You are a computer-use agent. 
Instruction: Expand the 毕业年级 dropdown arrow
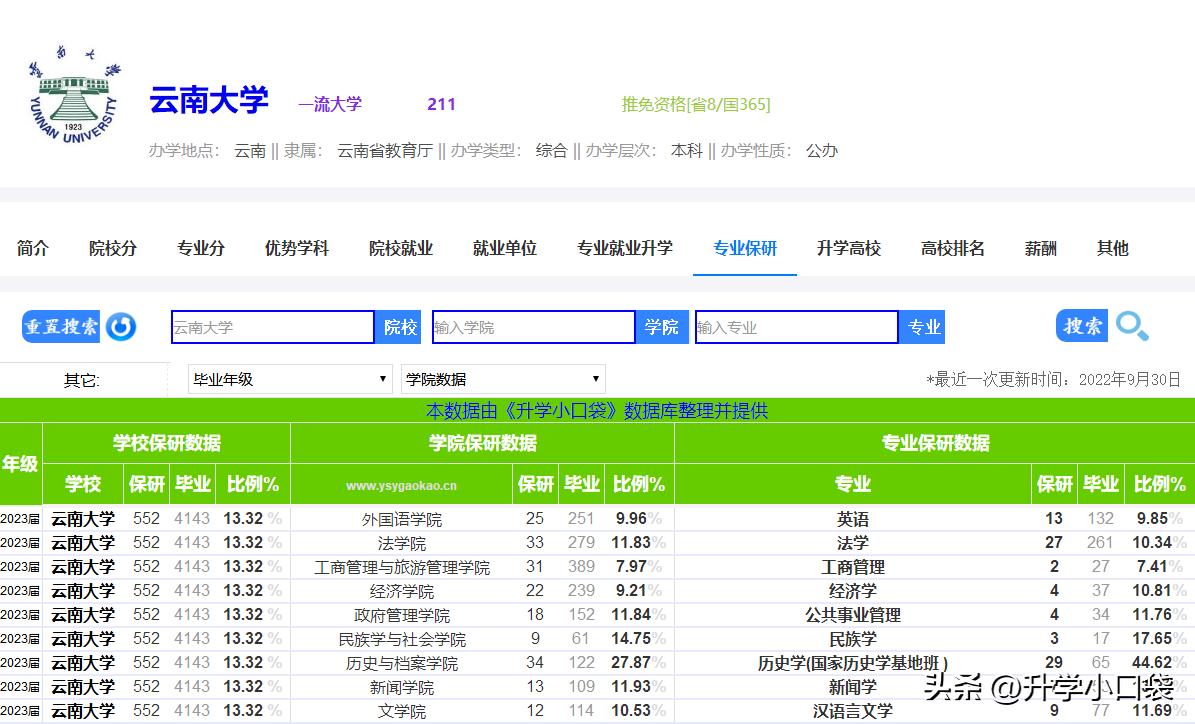tap(381, 378)
